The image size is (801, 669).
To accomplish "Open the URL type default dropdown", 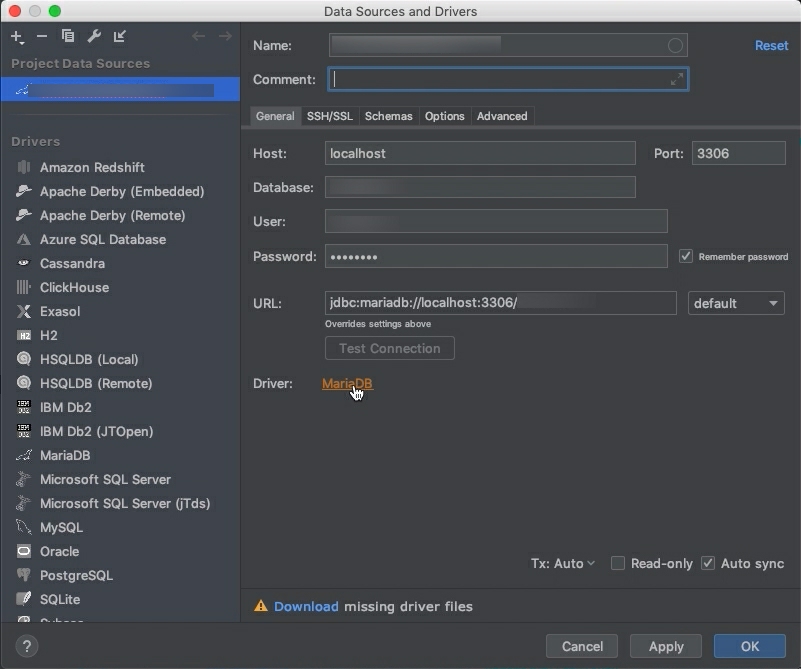I will click(x=736, y=303).
